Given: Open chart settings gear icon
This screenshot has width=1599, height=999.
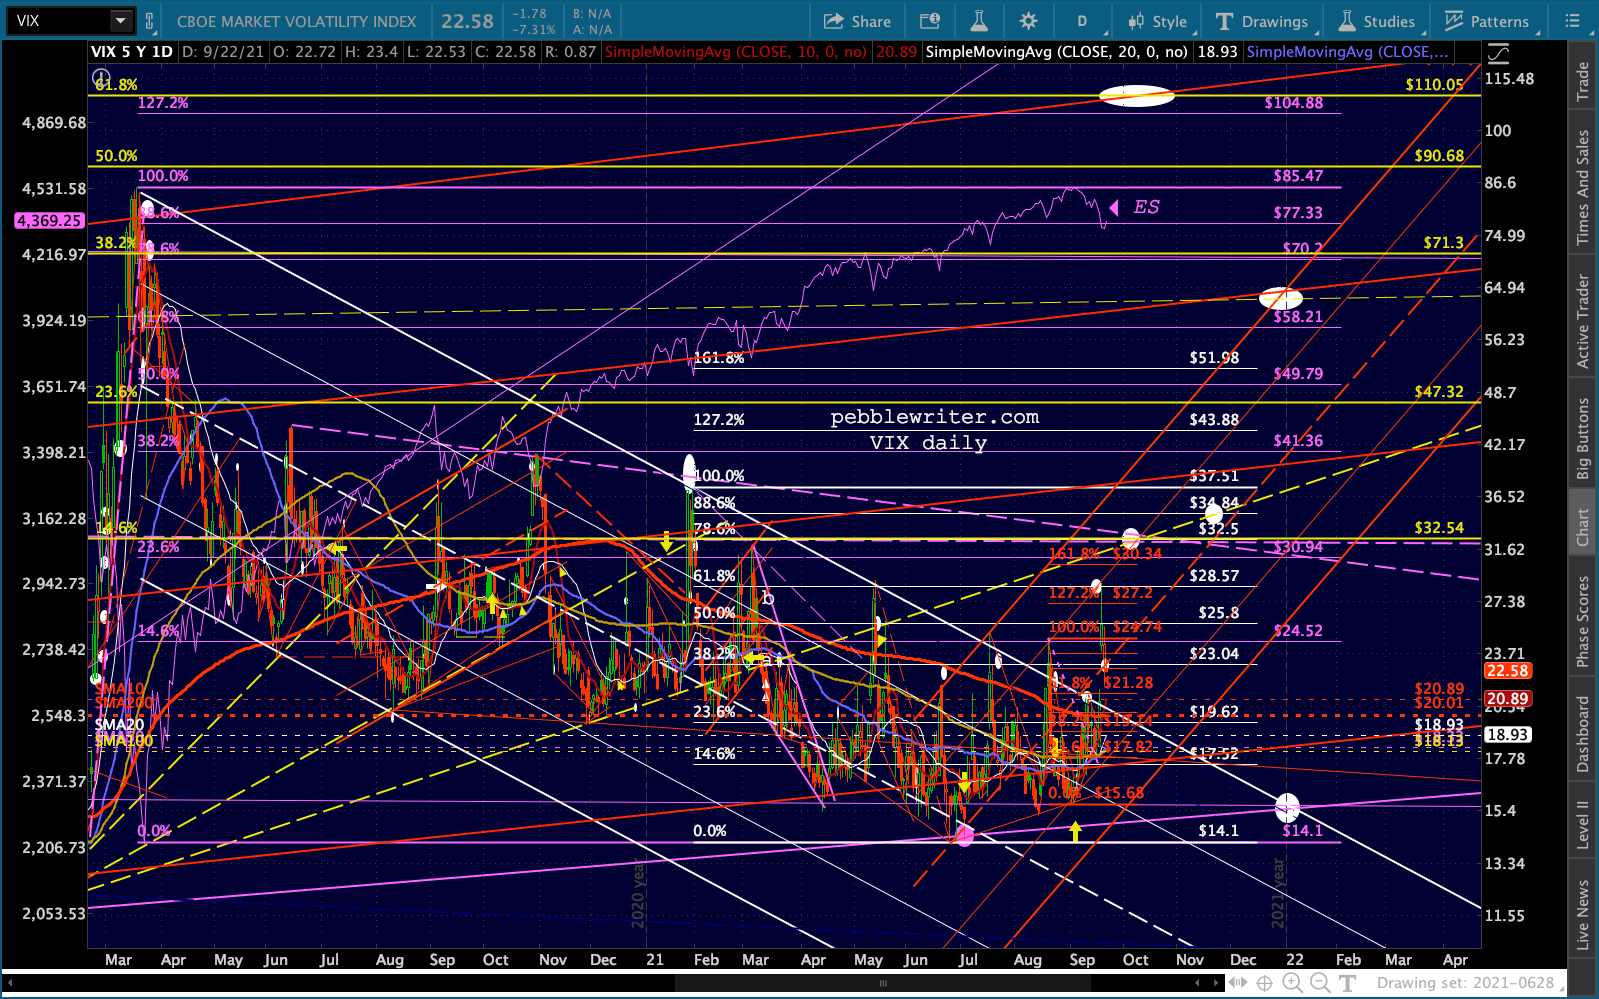Looking at the screenshot, I should point(1028,21).
